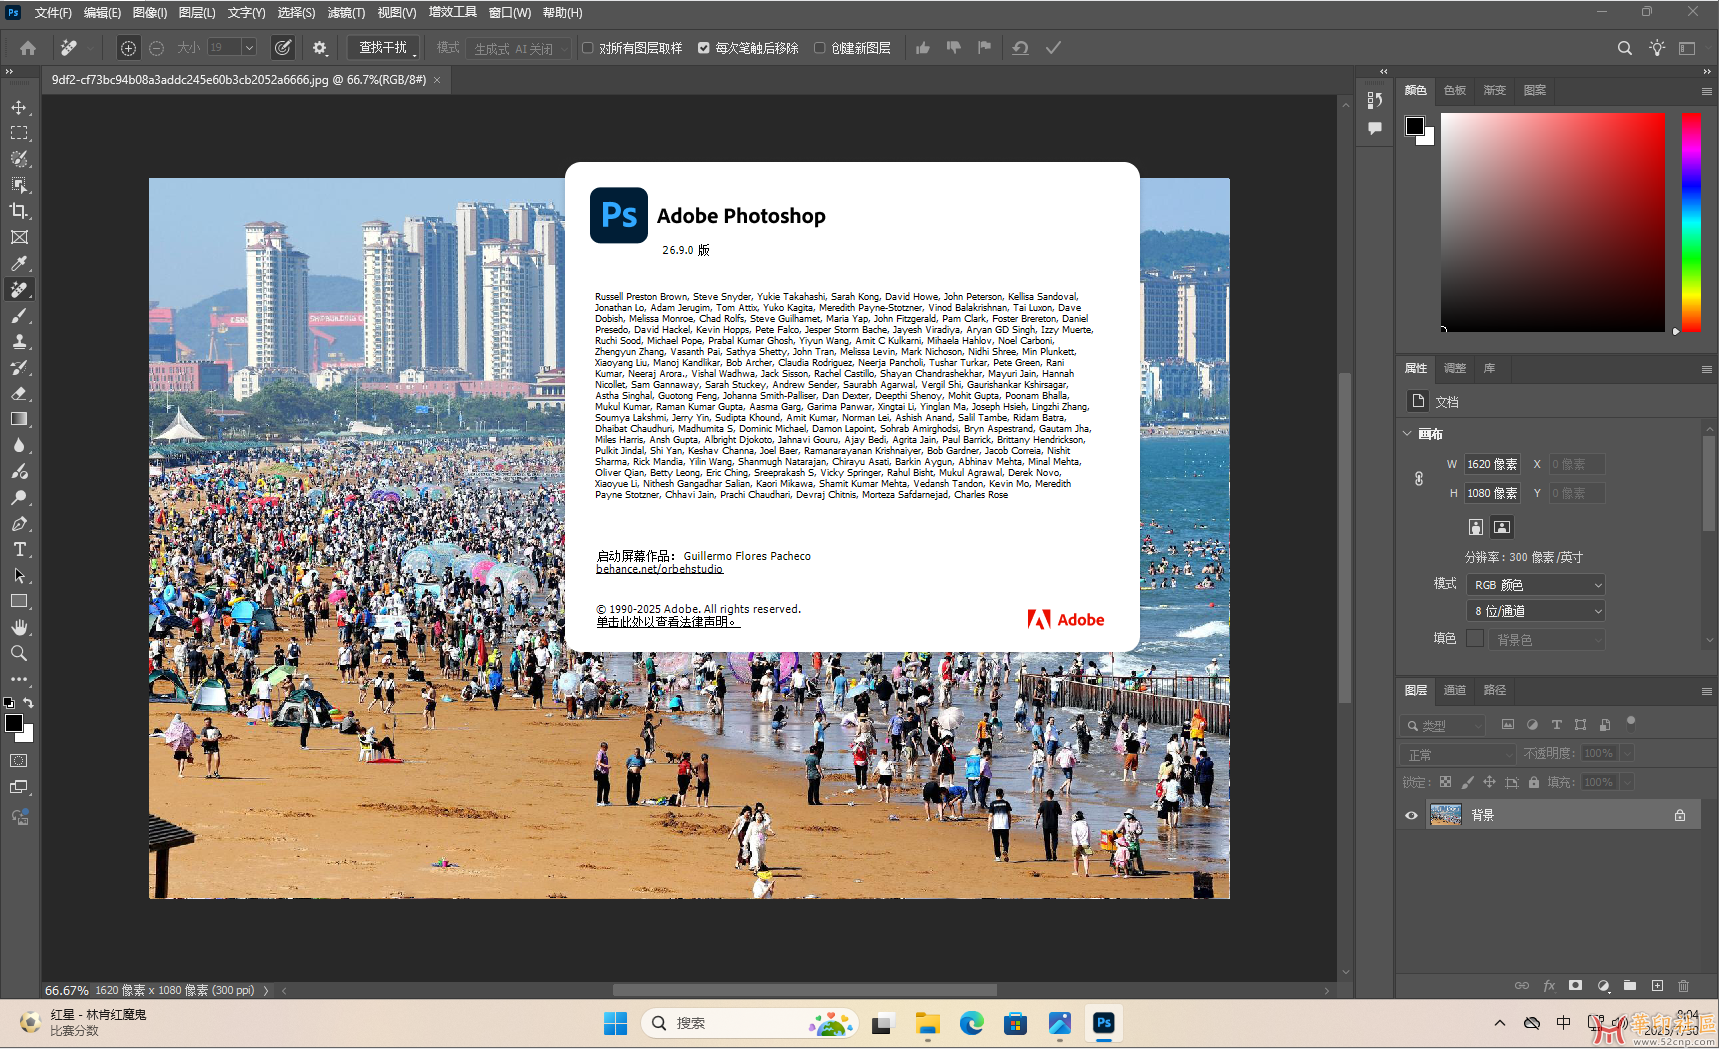The height and width of the screenshot is (1049, 1719).
Task: Select the Rectangular Marquee tool
Action: (19, 133)
